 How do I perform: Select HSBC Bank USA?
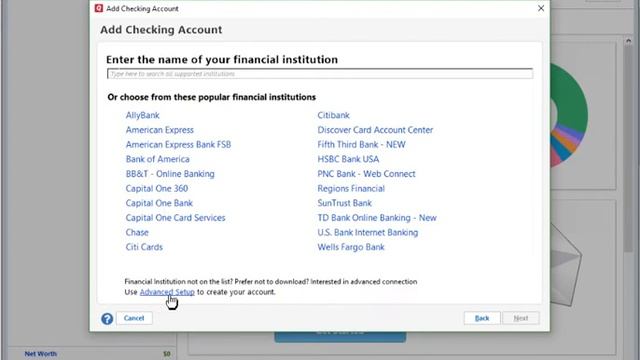(348, 159)
